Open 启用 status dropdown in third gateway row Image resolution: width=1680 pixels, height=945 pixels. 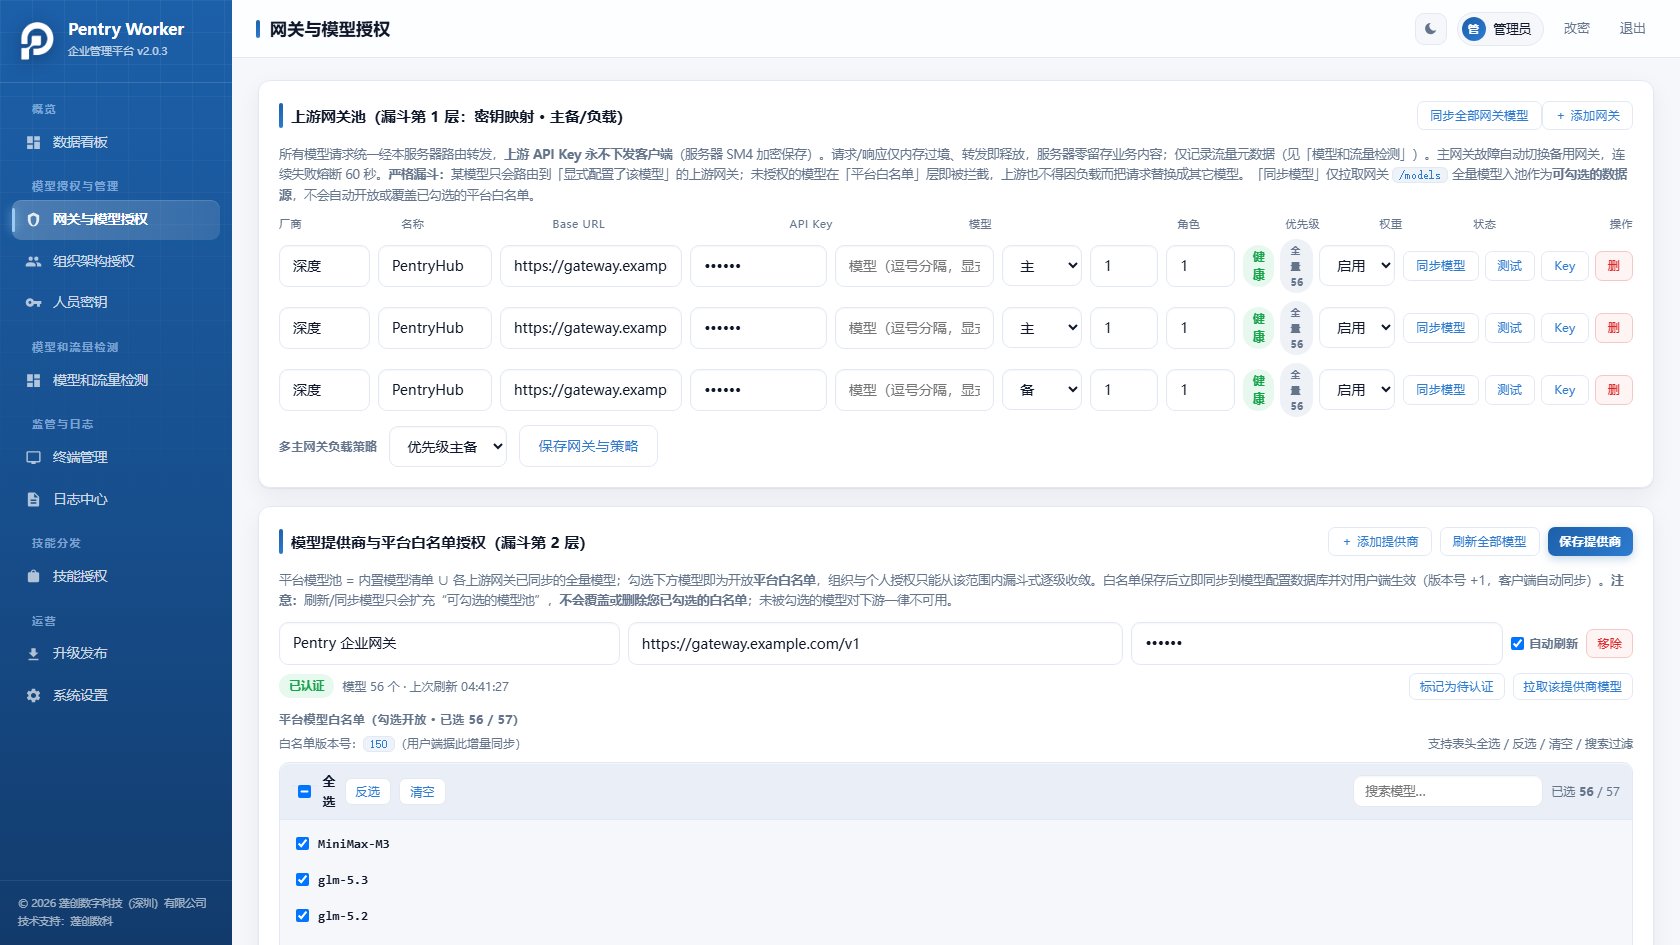click(x=1357, y=390)
